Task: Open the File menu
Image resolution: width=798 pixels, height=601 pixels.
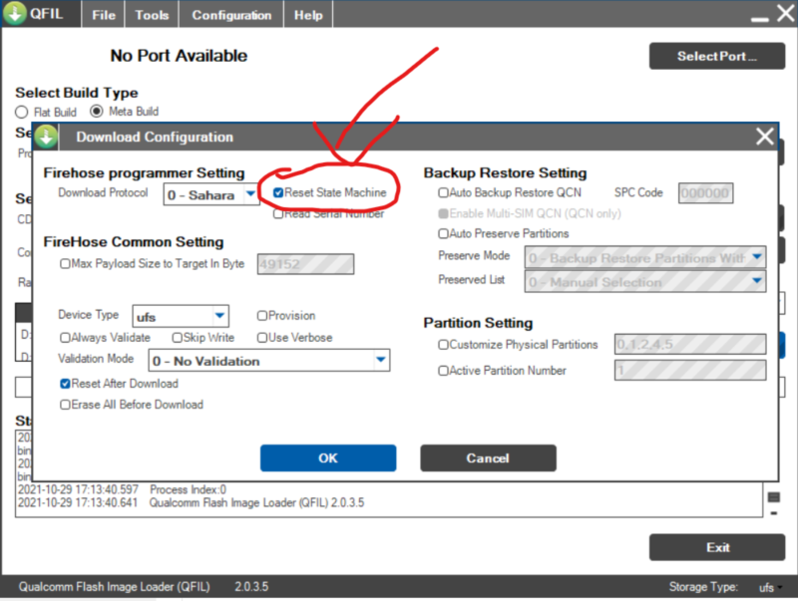Action: pyautogui.click(x=103, y=15)
